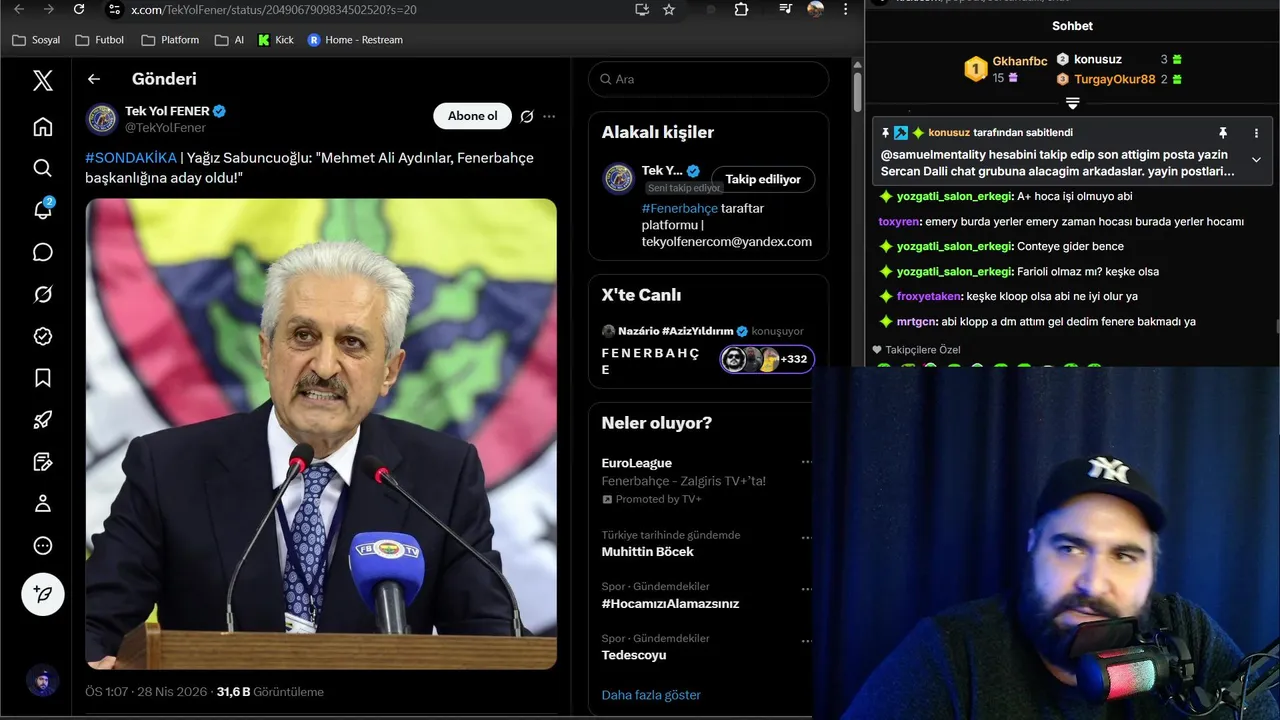Open the post's three-dot more menu
Viewport: 1280px width, 720px height.
click(x=549, y=116)
